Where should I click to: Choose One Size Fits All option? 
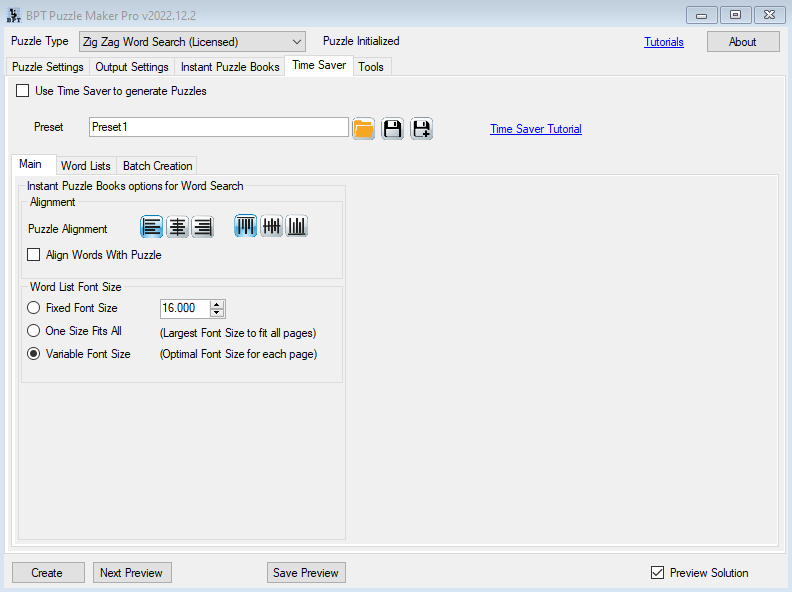tap(34, 331)
